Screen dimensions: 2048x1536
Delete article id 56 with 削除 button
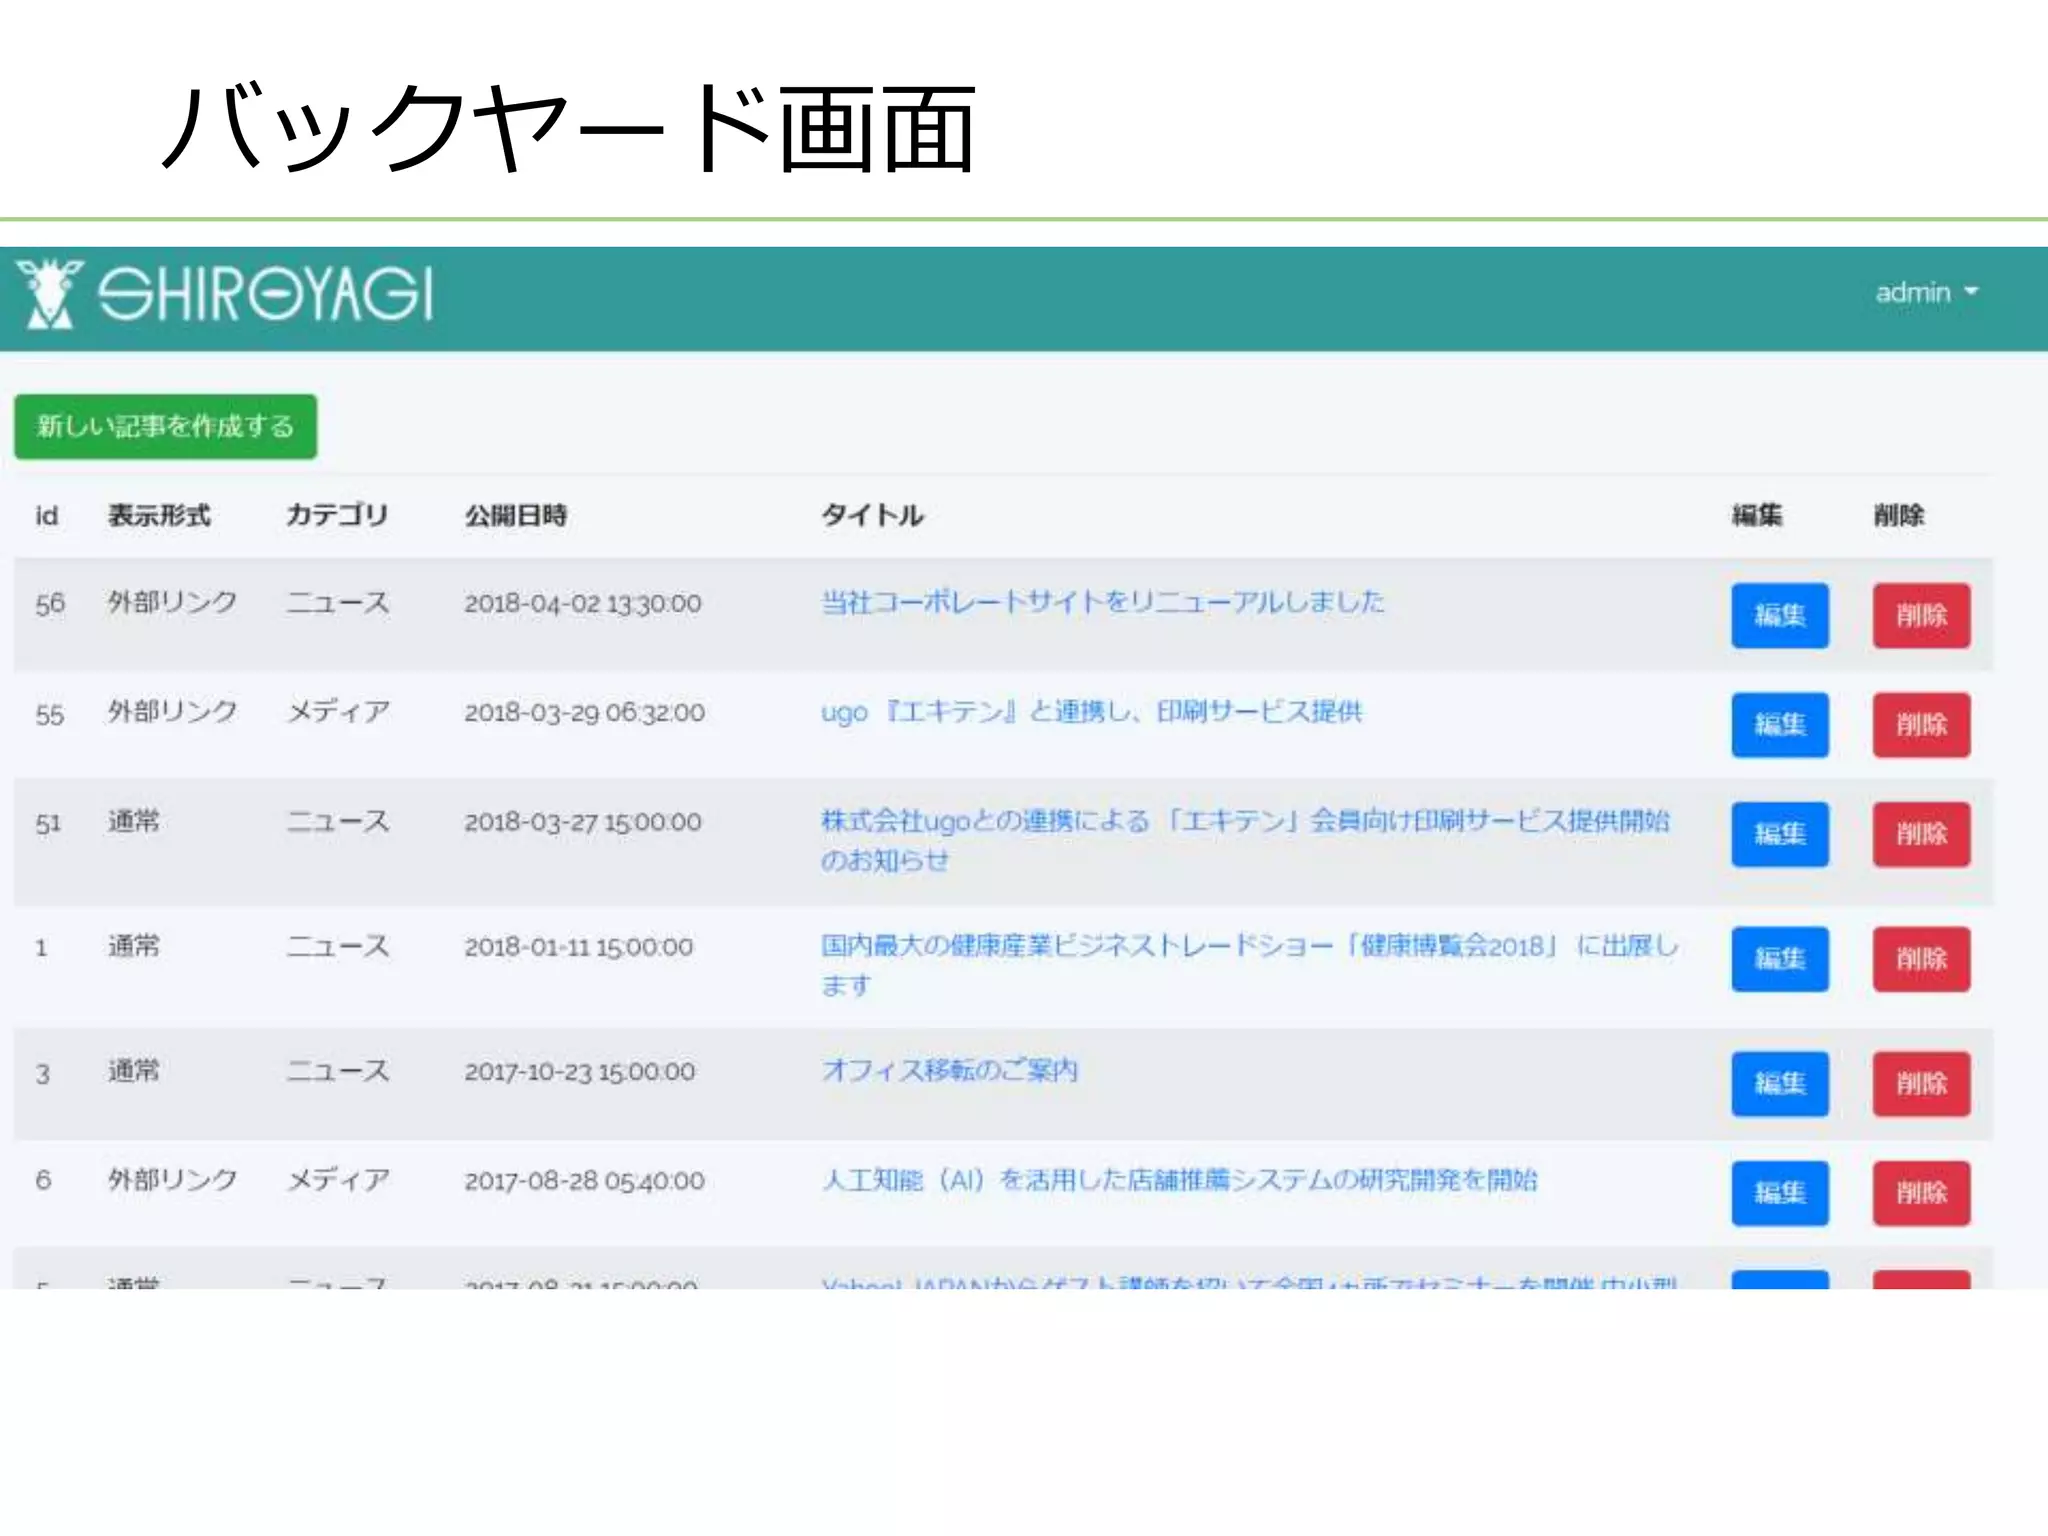(x=1921, y=615)
